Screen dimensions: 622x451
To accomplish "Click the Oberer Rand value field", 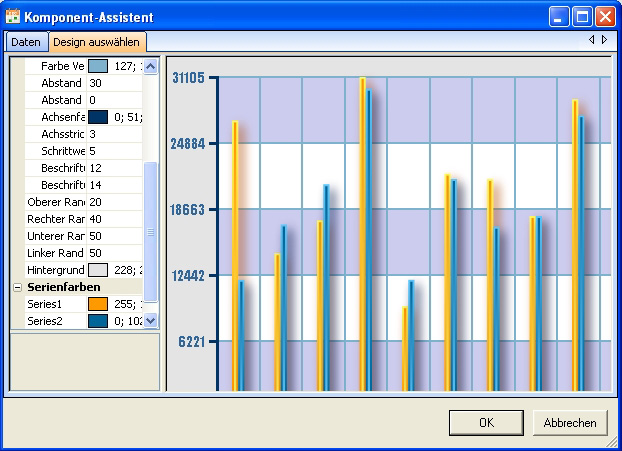I will 115,202.
